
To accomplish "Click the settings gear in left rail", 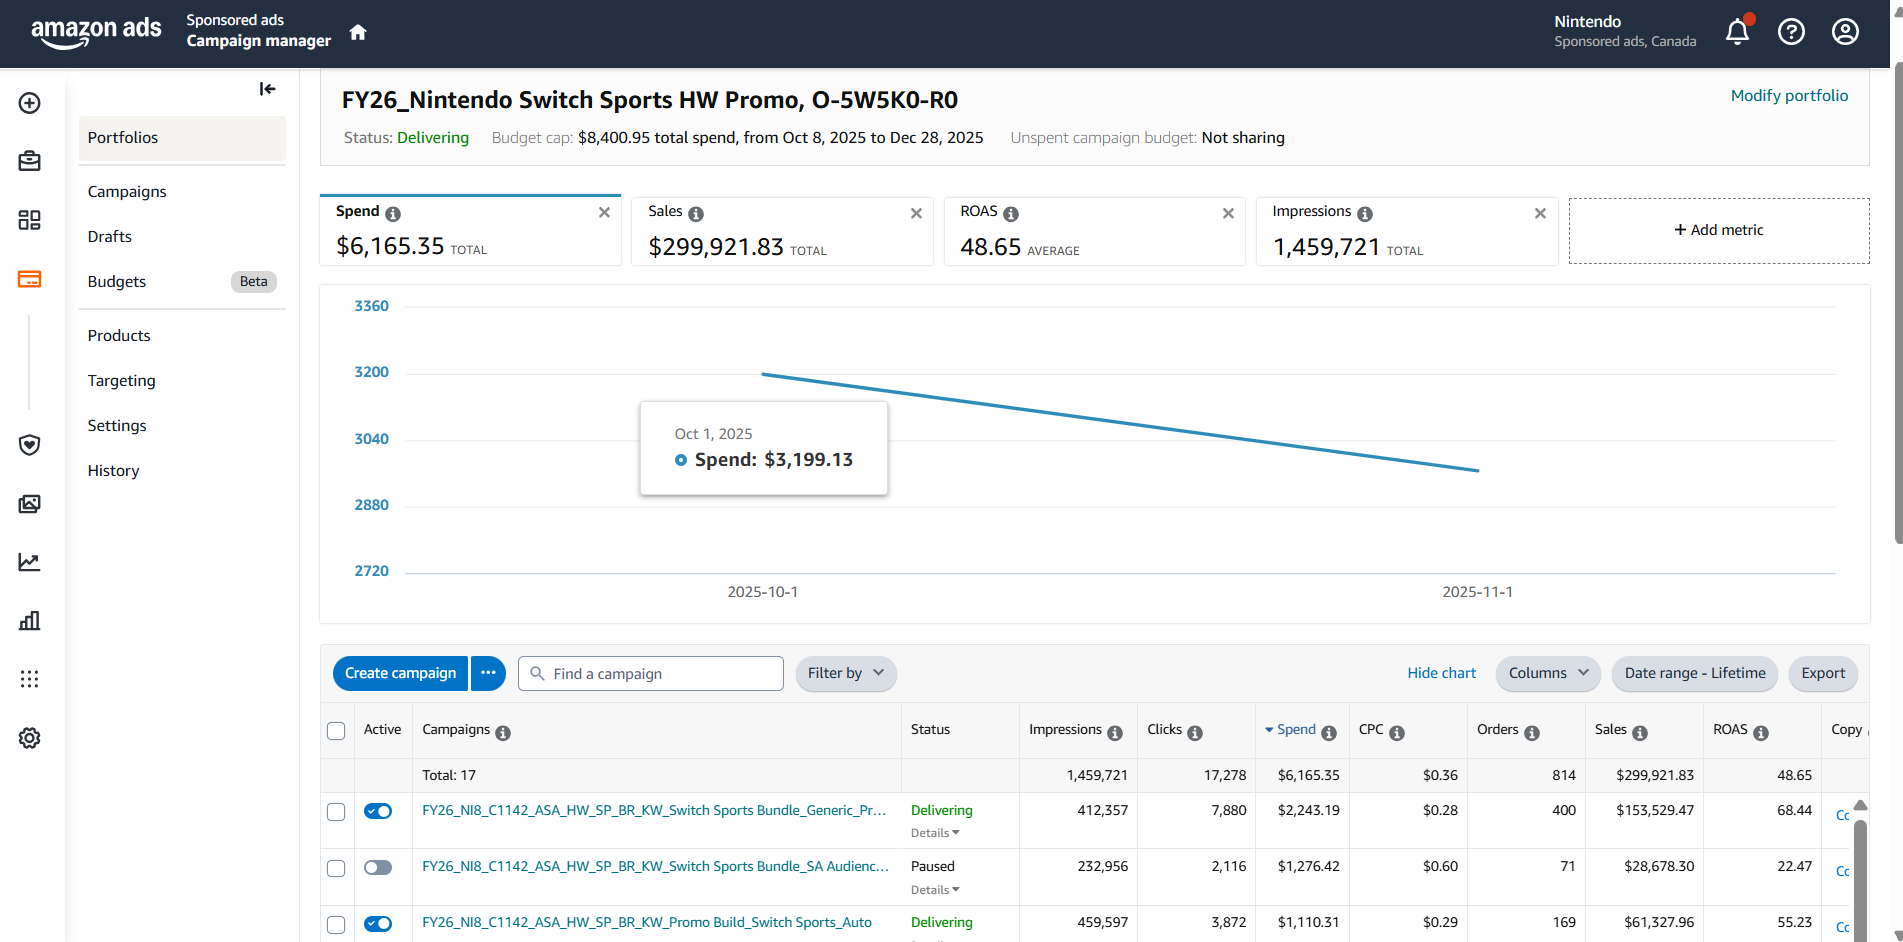I will 30,738.
